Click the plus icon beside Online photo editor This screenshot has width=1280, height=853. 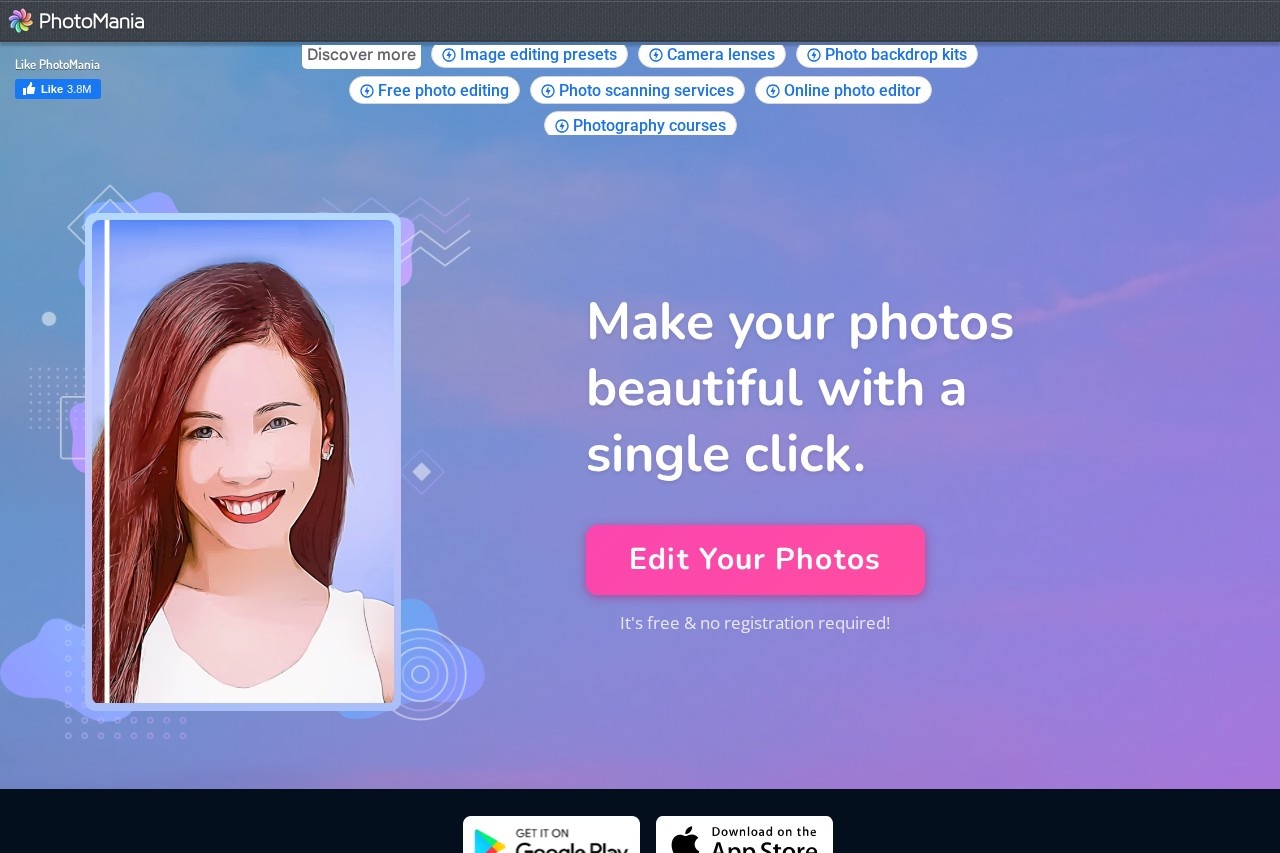point(772,90)
